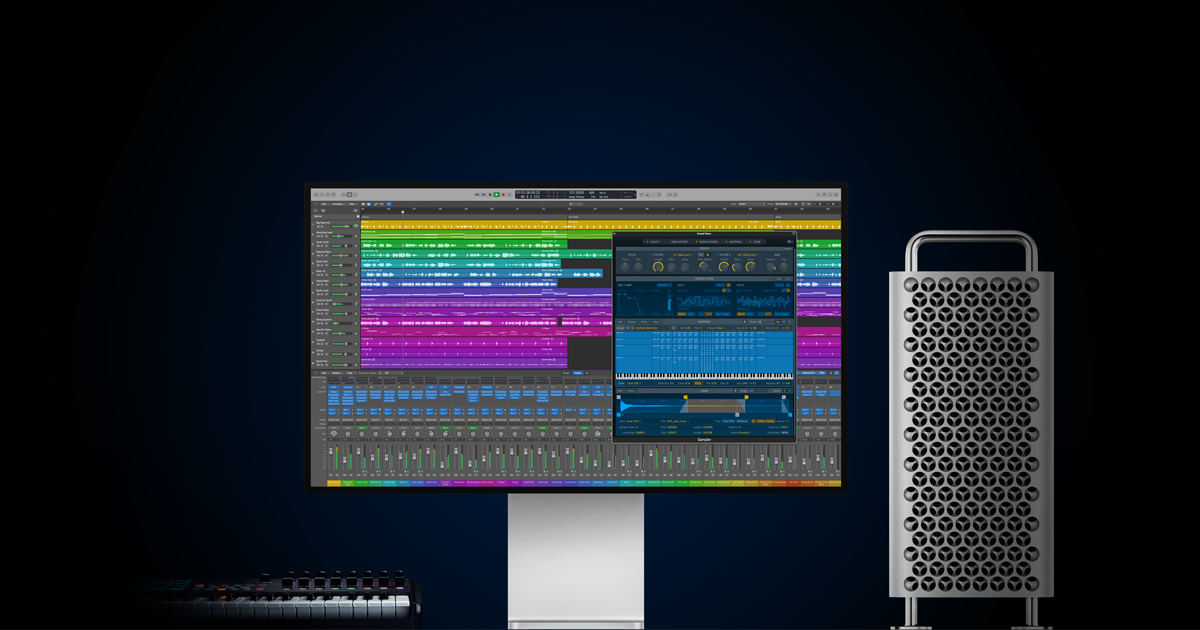Screen dimensions: 1200x630
Task: Open the Filter 1 type dropdown in Sampler
Action: (683, 254)
